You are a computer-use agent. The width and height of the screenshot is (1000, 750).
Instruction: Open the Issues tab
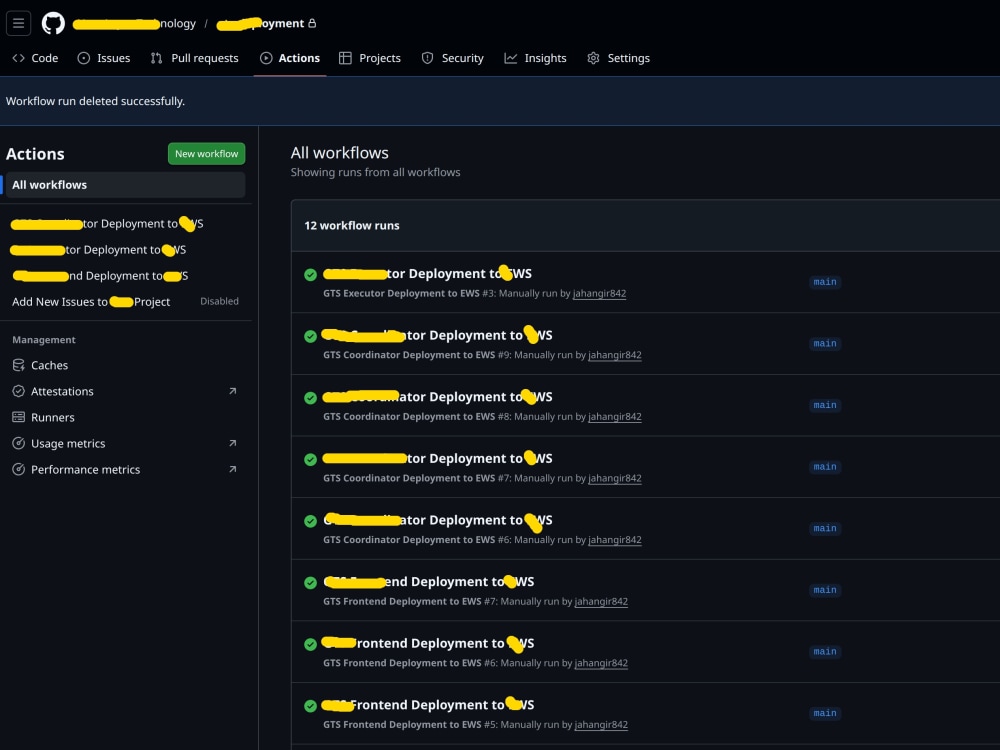104,58
